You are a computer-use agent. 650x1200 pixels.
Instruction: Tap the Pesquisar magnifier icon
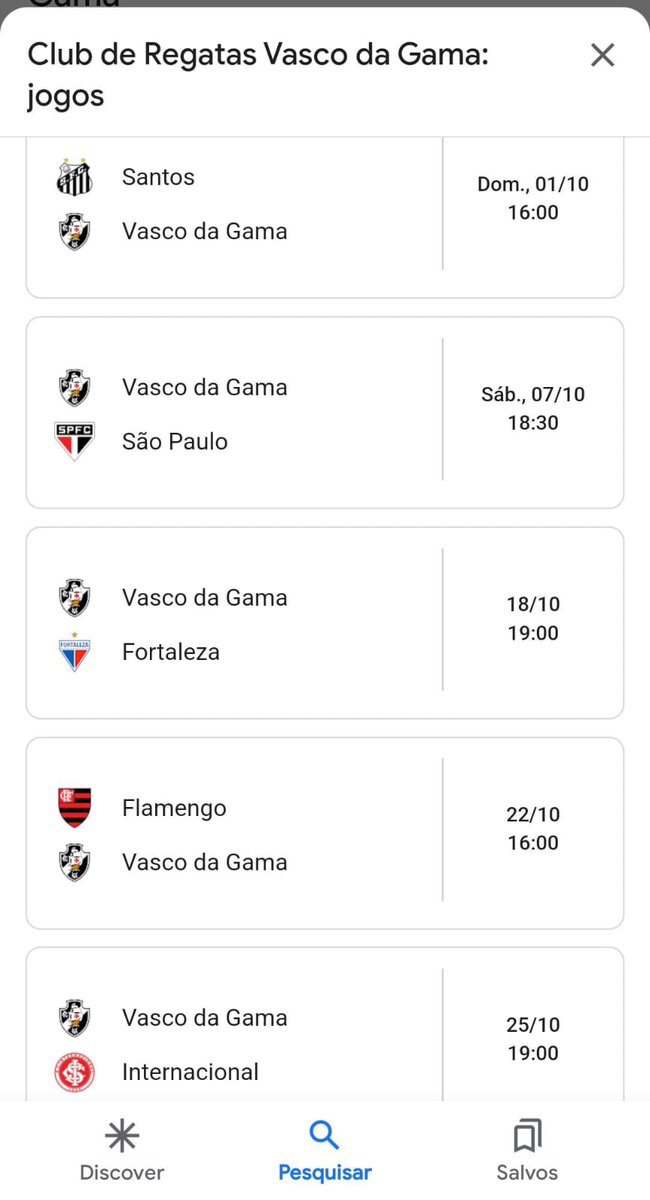(x=324, y=1135)
